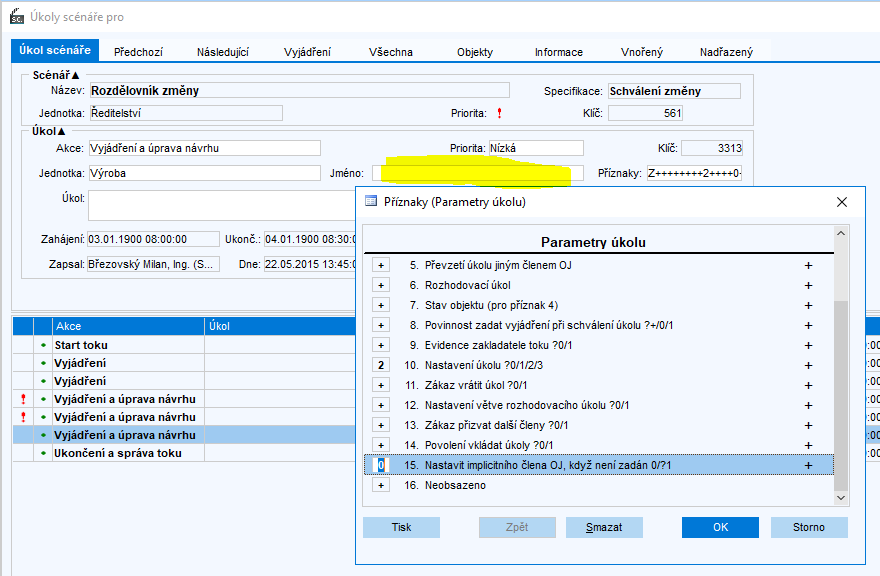The image size is (880, 576).
Task: Open the Informace tab
Action: coord(558,52)
